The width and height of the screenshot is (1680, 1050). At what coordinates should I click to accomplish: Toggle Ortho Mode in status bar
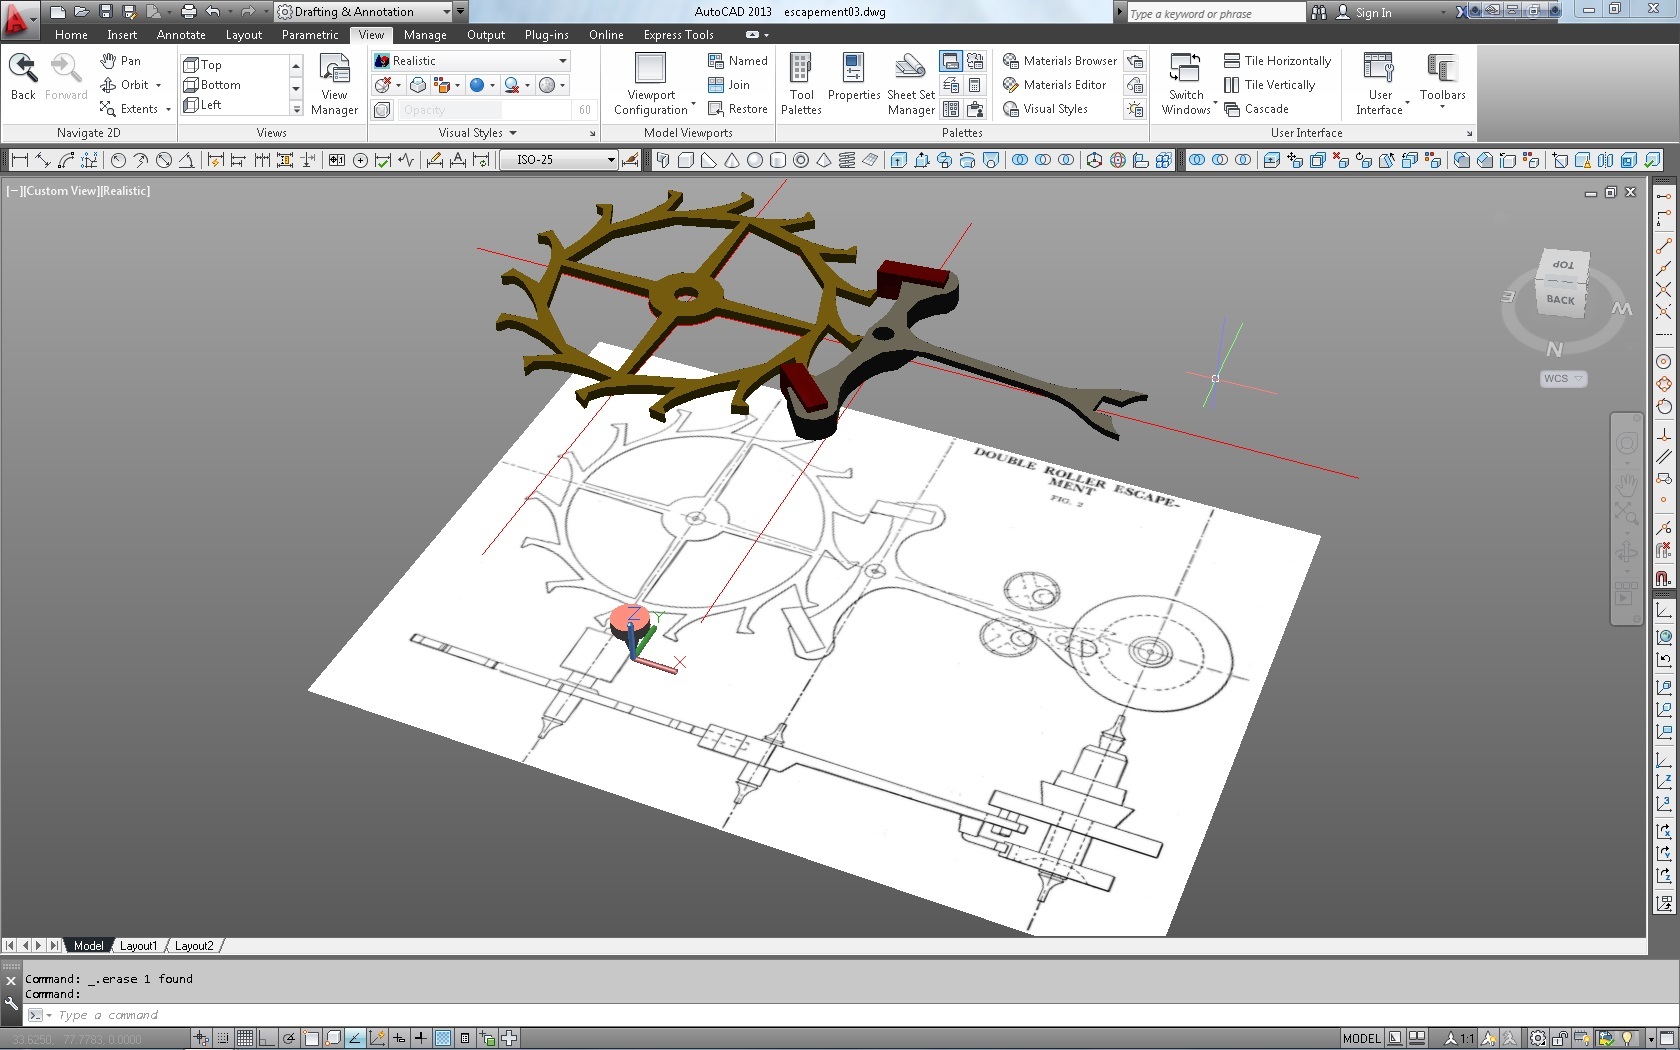pyautogui.click(x=267, y=1039)
